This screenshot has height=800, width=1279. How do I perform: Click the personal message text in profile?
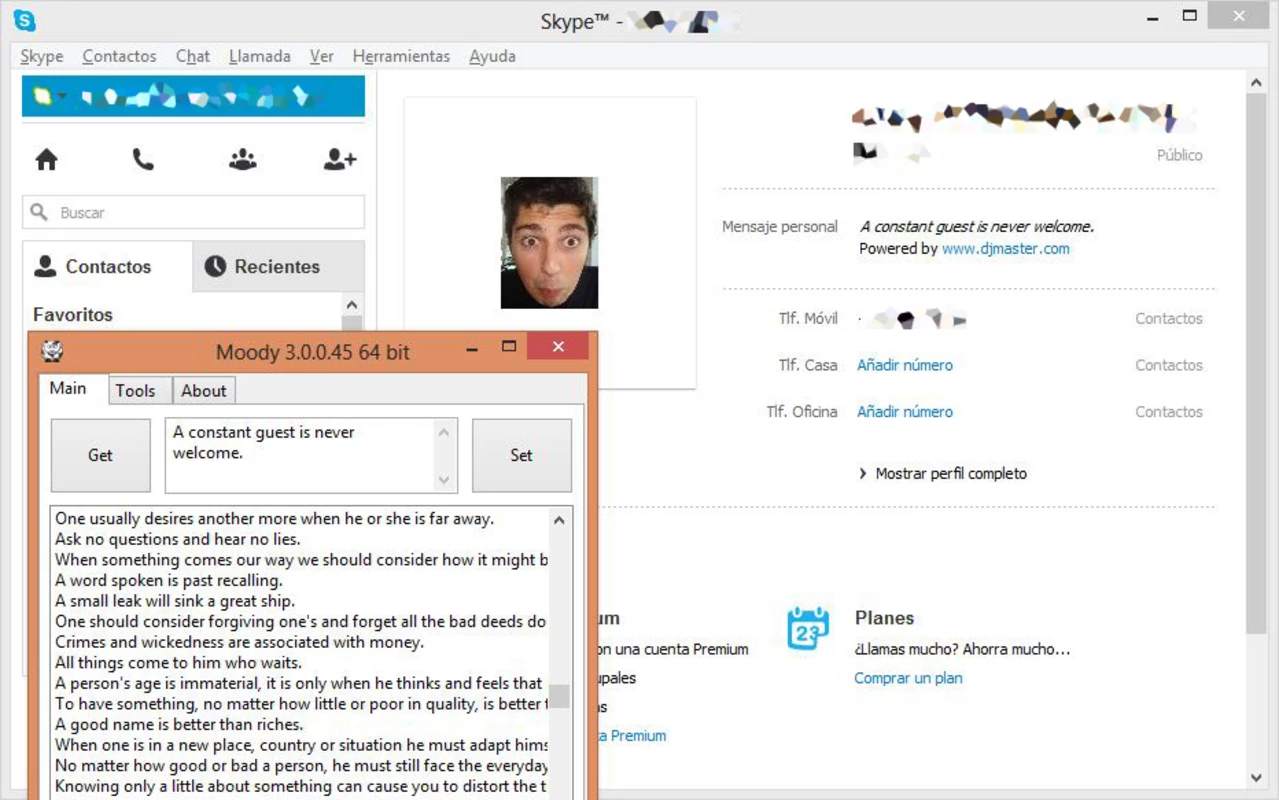point(976,227)
